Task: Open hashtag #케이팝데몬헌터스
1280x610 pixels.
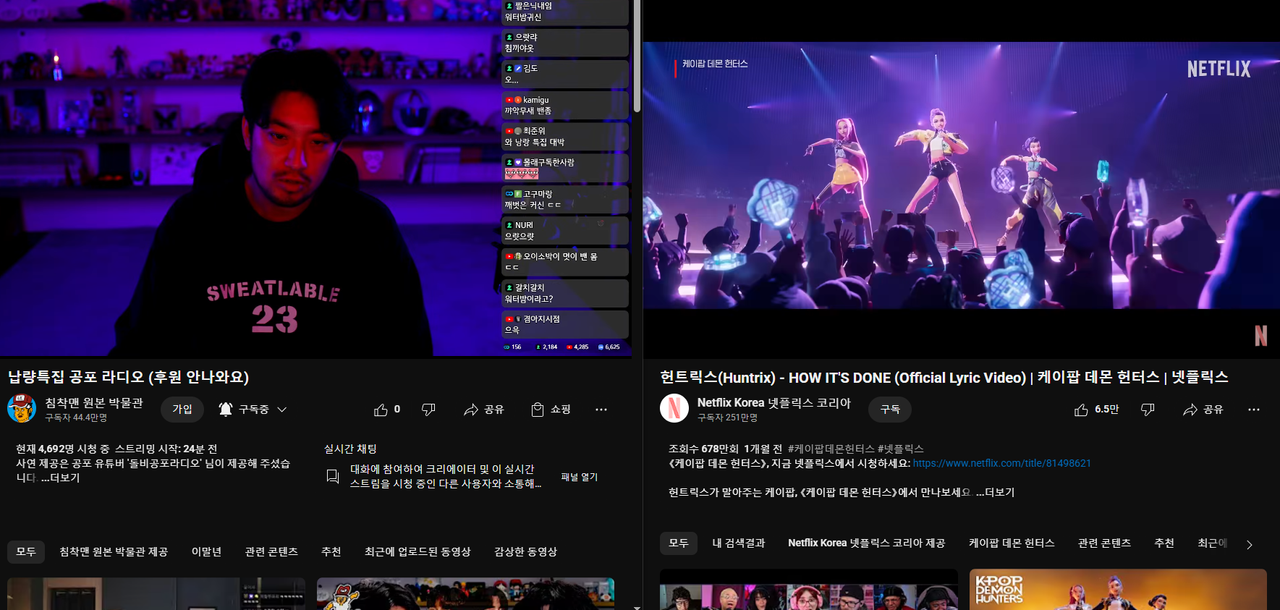Action: (830, 448)
